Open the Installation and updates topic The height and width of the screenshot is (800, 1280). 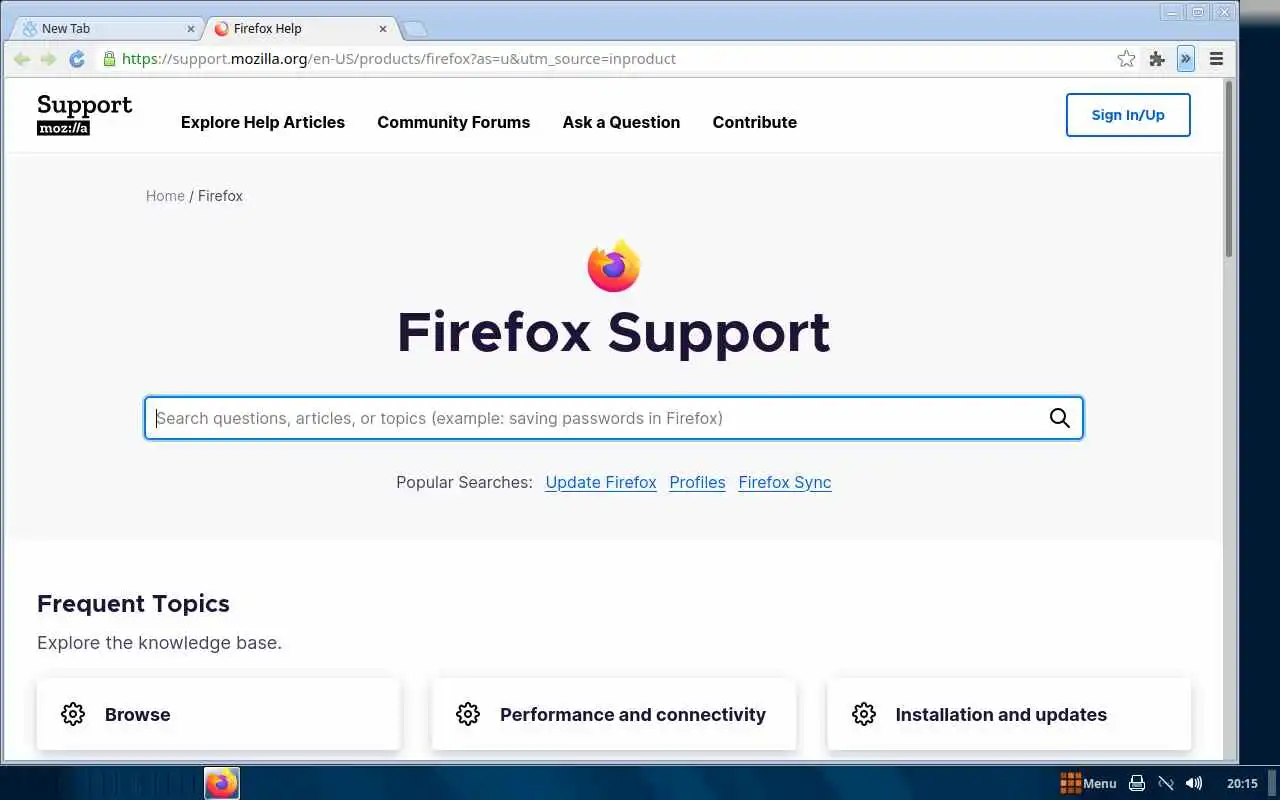coord(1009,714)
